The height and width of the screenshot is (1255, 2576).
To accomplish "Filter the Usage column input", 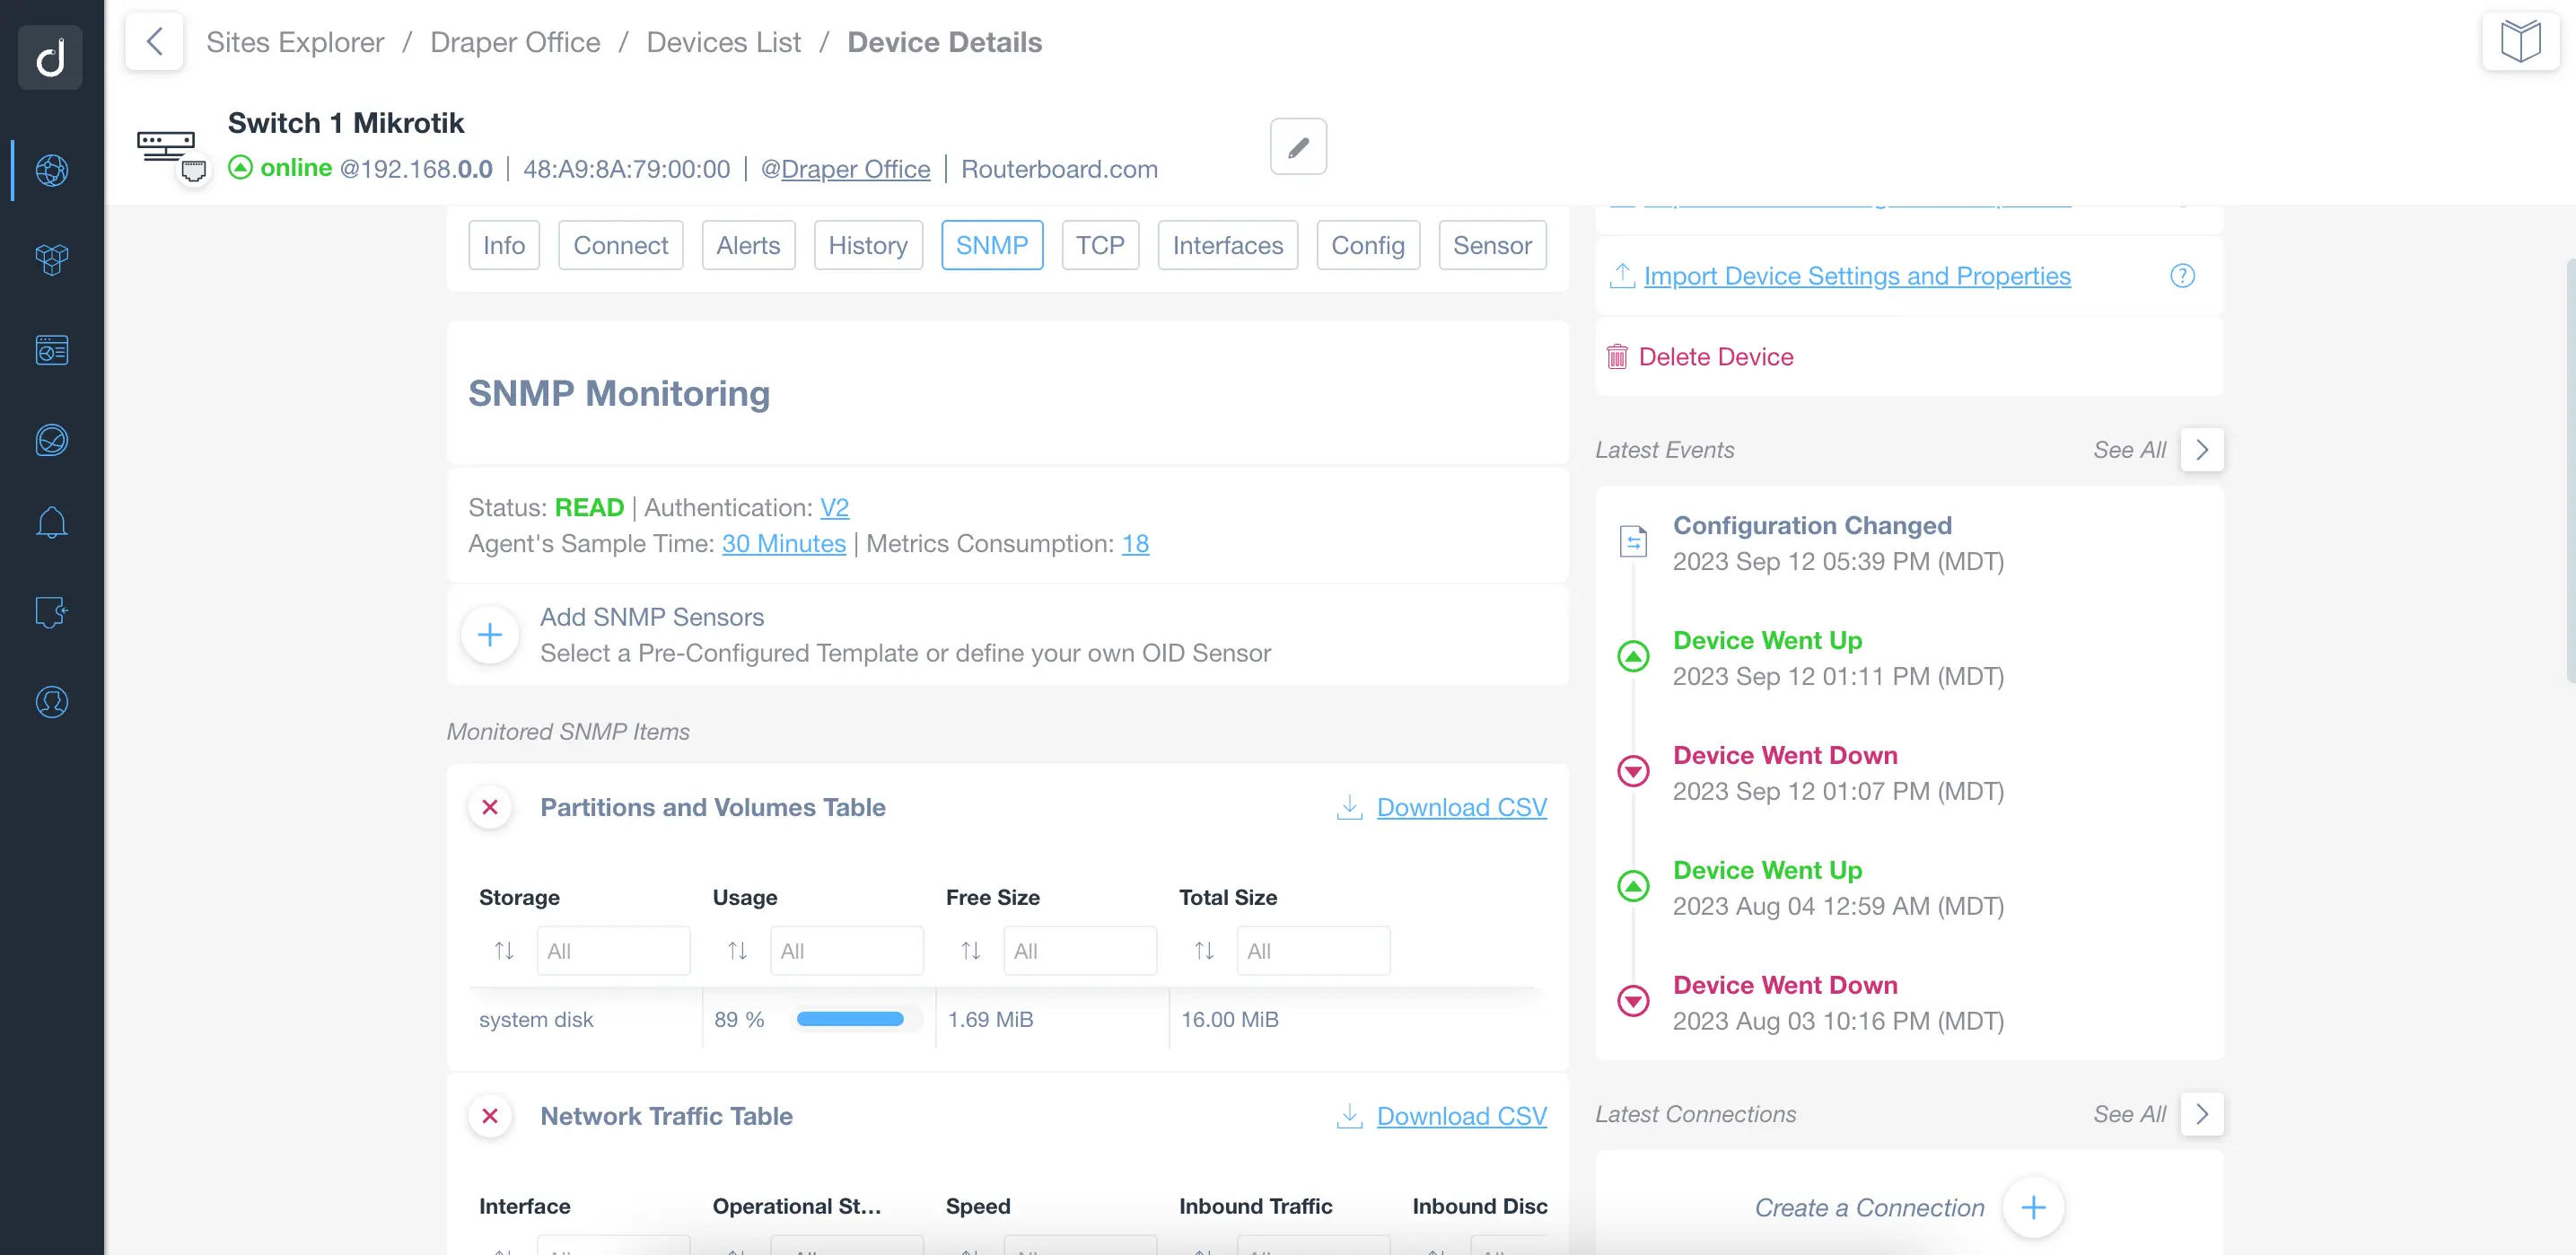I will (x=846, y=951).
